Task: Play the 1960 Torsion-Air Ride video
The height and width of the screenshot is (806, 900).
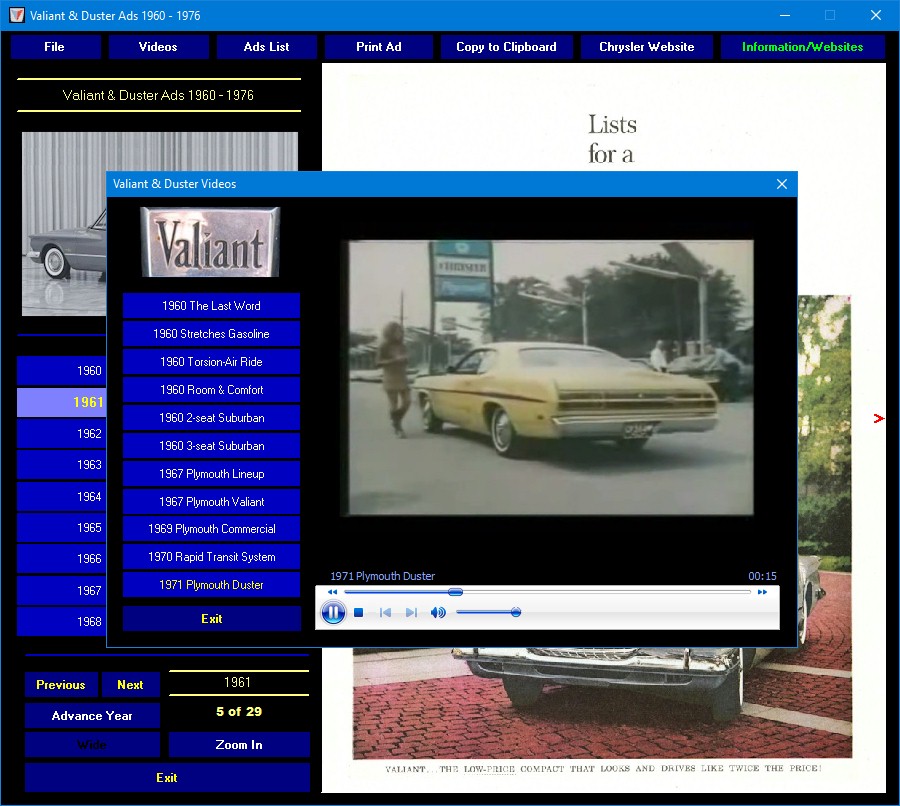Action: tap(211, 362)
